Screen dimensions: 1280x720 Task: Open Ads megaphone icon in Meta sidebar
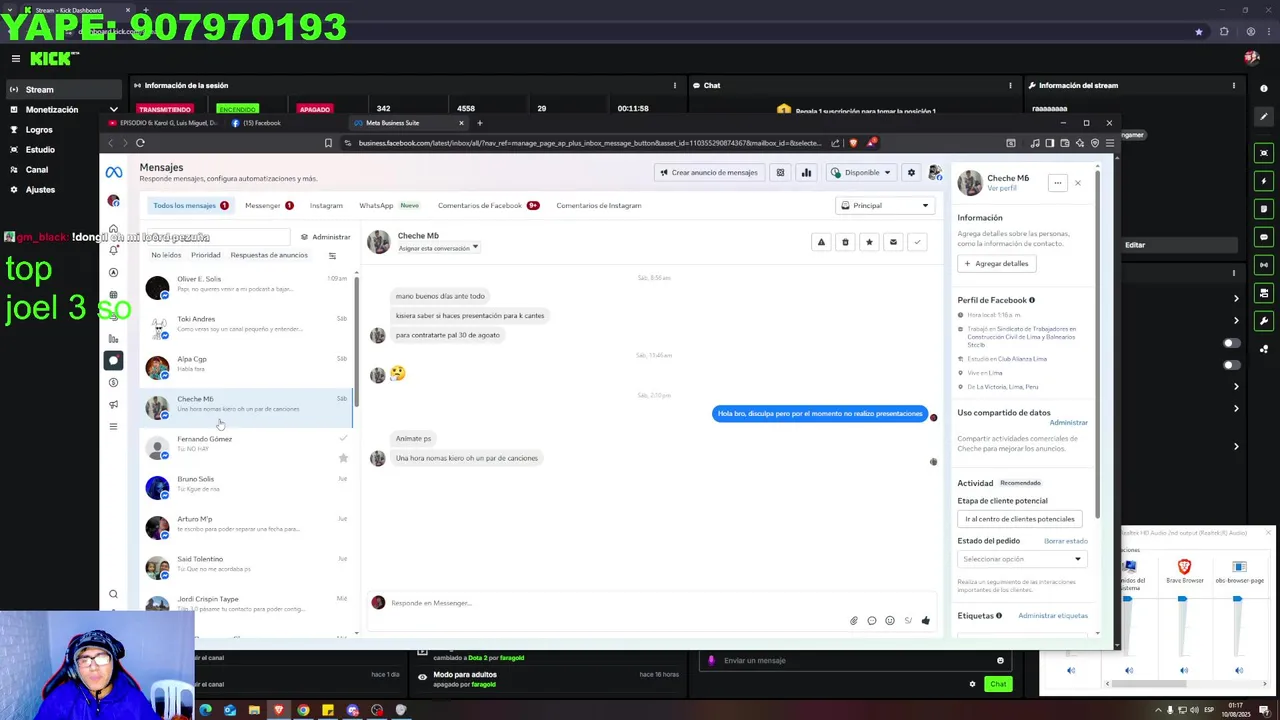(113, 404)
